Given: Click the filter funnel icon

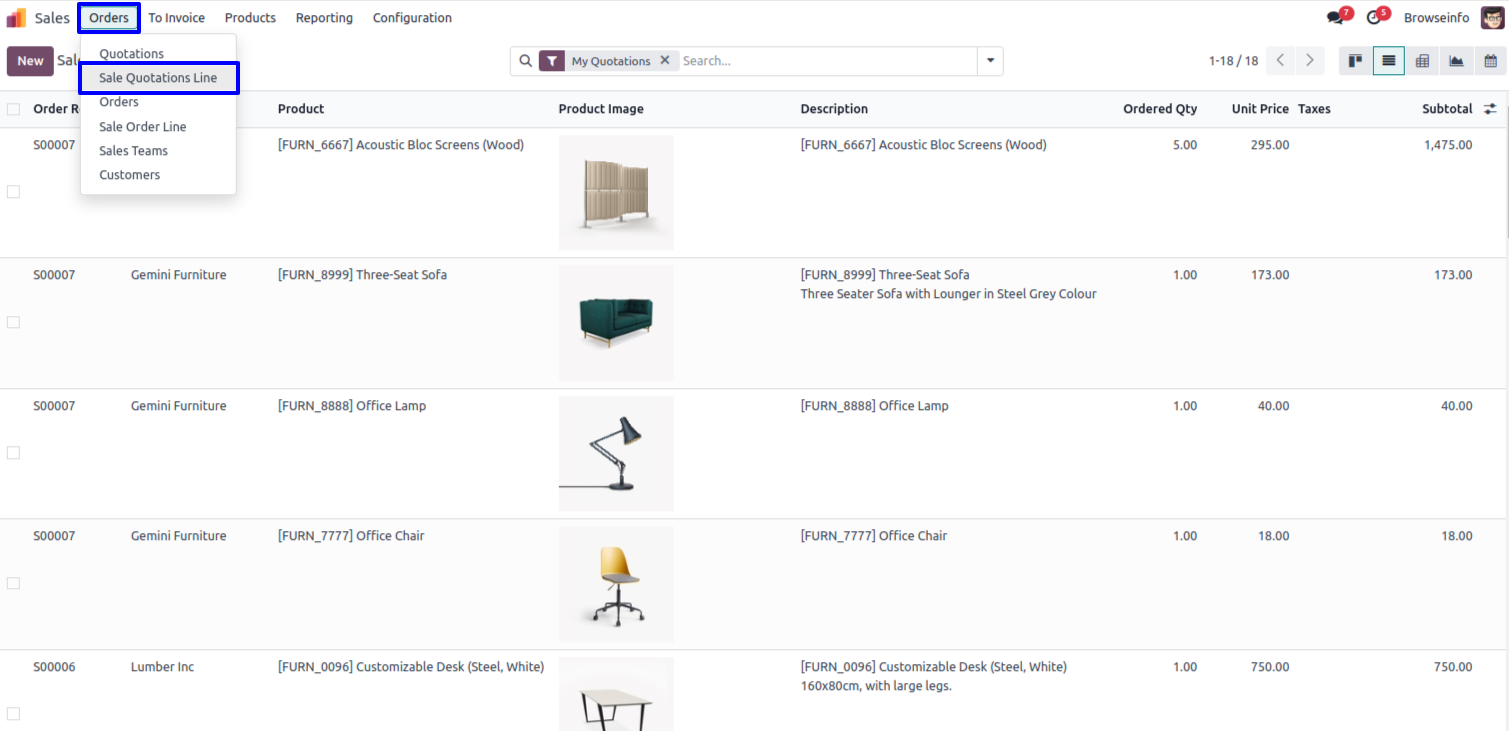Looking at the screenshot, I should 552,61.
